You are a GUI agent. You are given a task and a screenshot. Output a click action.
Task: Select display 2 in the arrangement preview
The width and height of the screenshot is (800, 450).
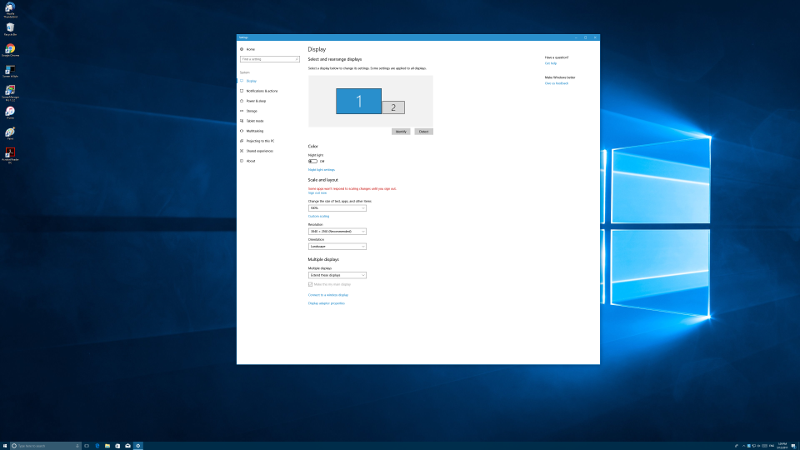(x=393, y=108)
